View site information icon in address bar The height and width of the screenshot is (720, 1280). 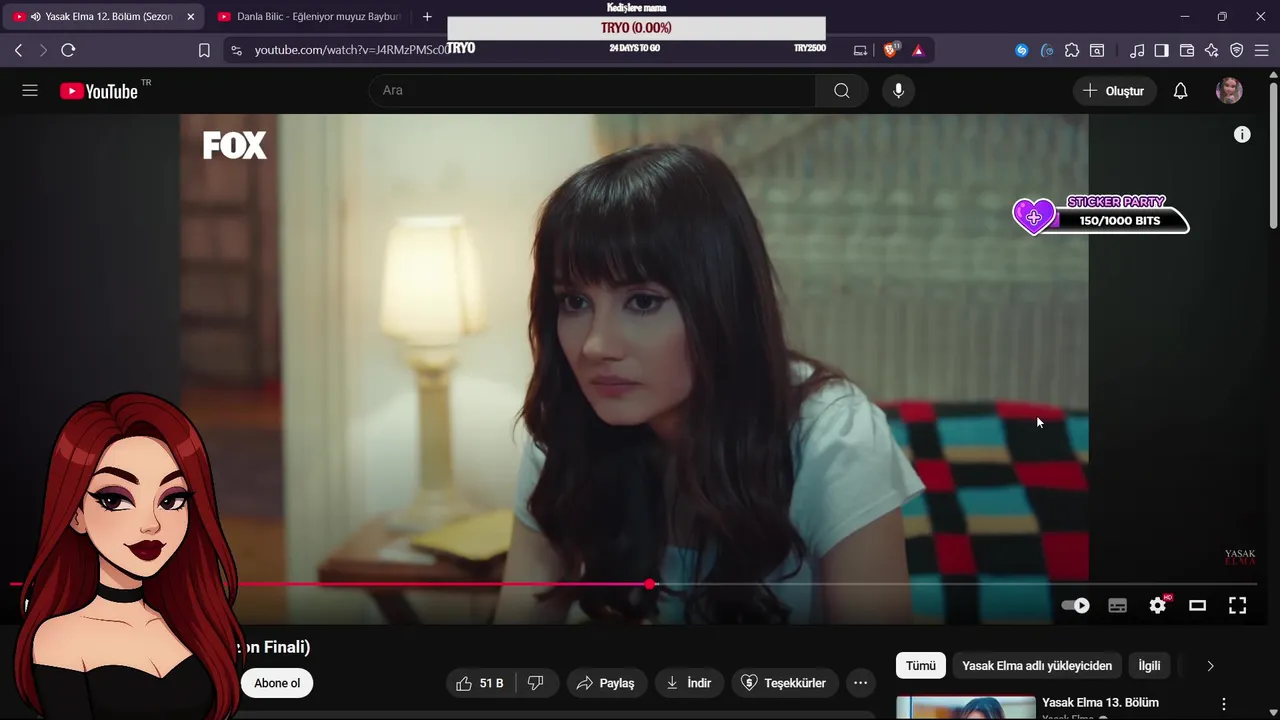coord(235,50)
